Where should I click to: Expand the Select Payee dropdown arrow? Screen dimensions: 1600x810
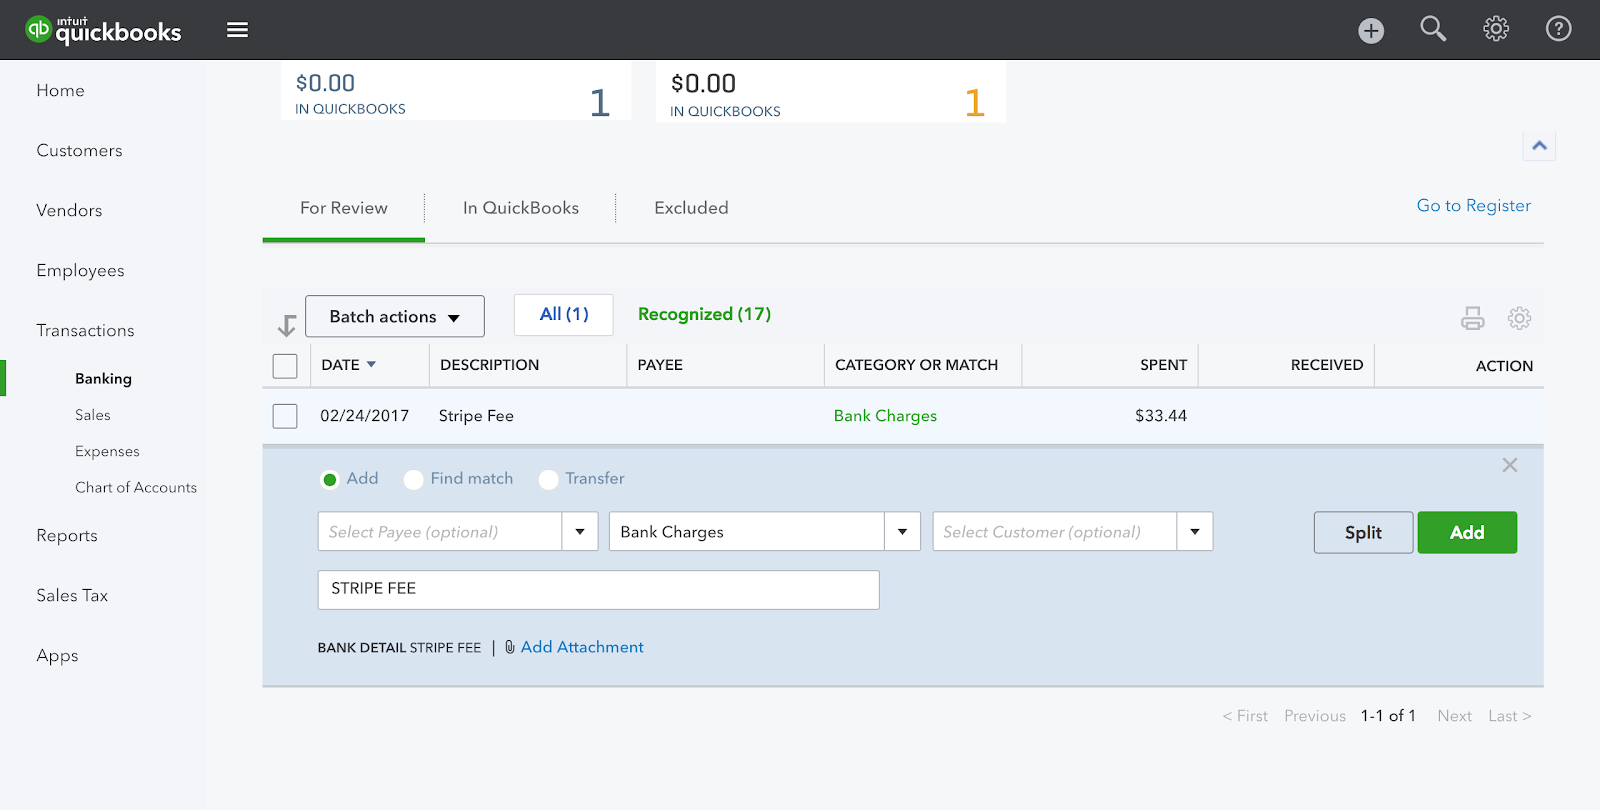click(x=579, y=532)
